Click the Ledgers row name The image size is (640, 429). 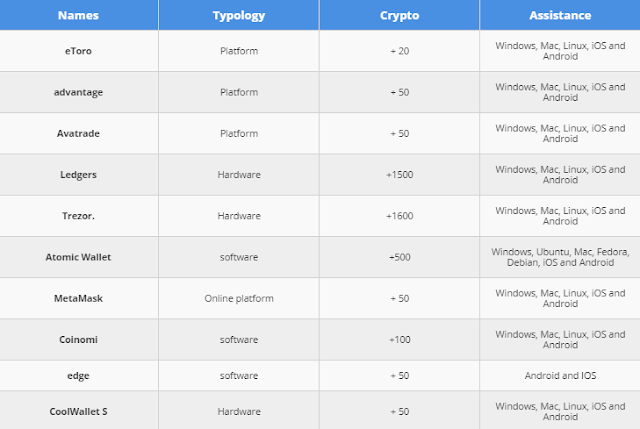click(79, 175)
